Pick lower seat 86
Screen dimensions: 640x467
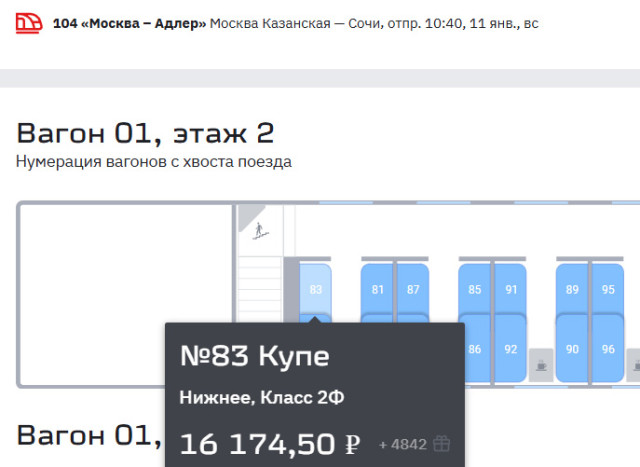pos(475,349)
